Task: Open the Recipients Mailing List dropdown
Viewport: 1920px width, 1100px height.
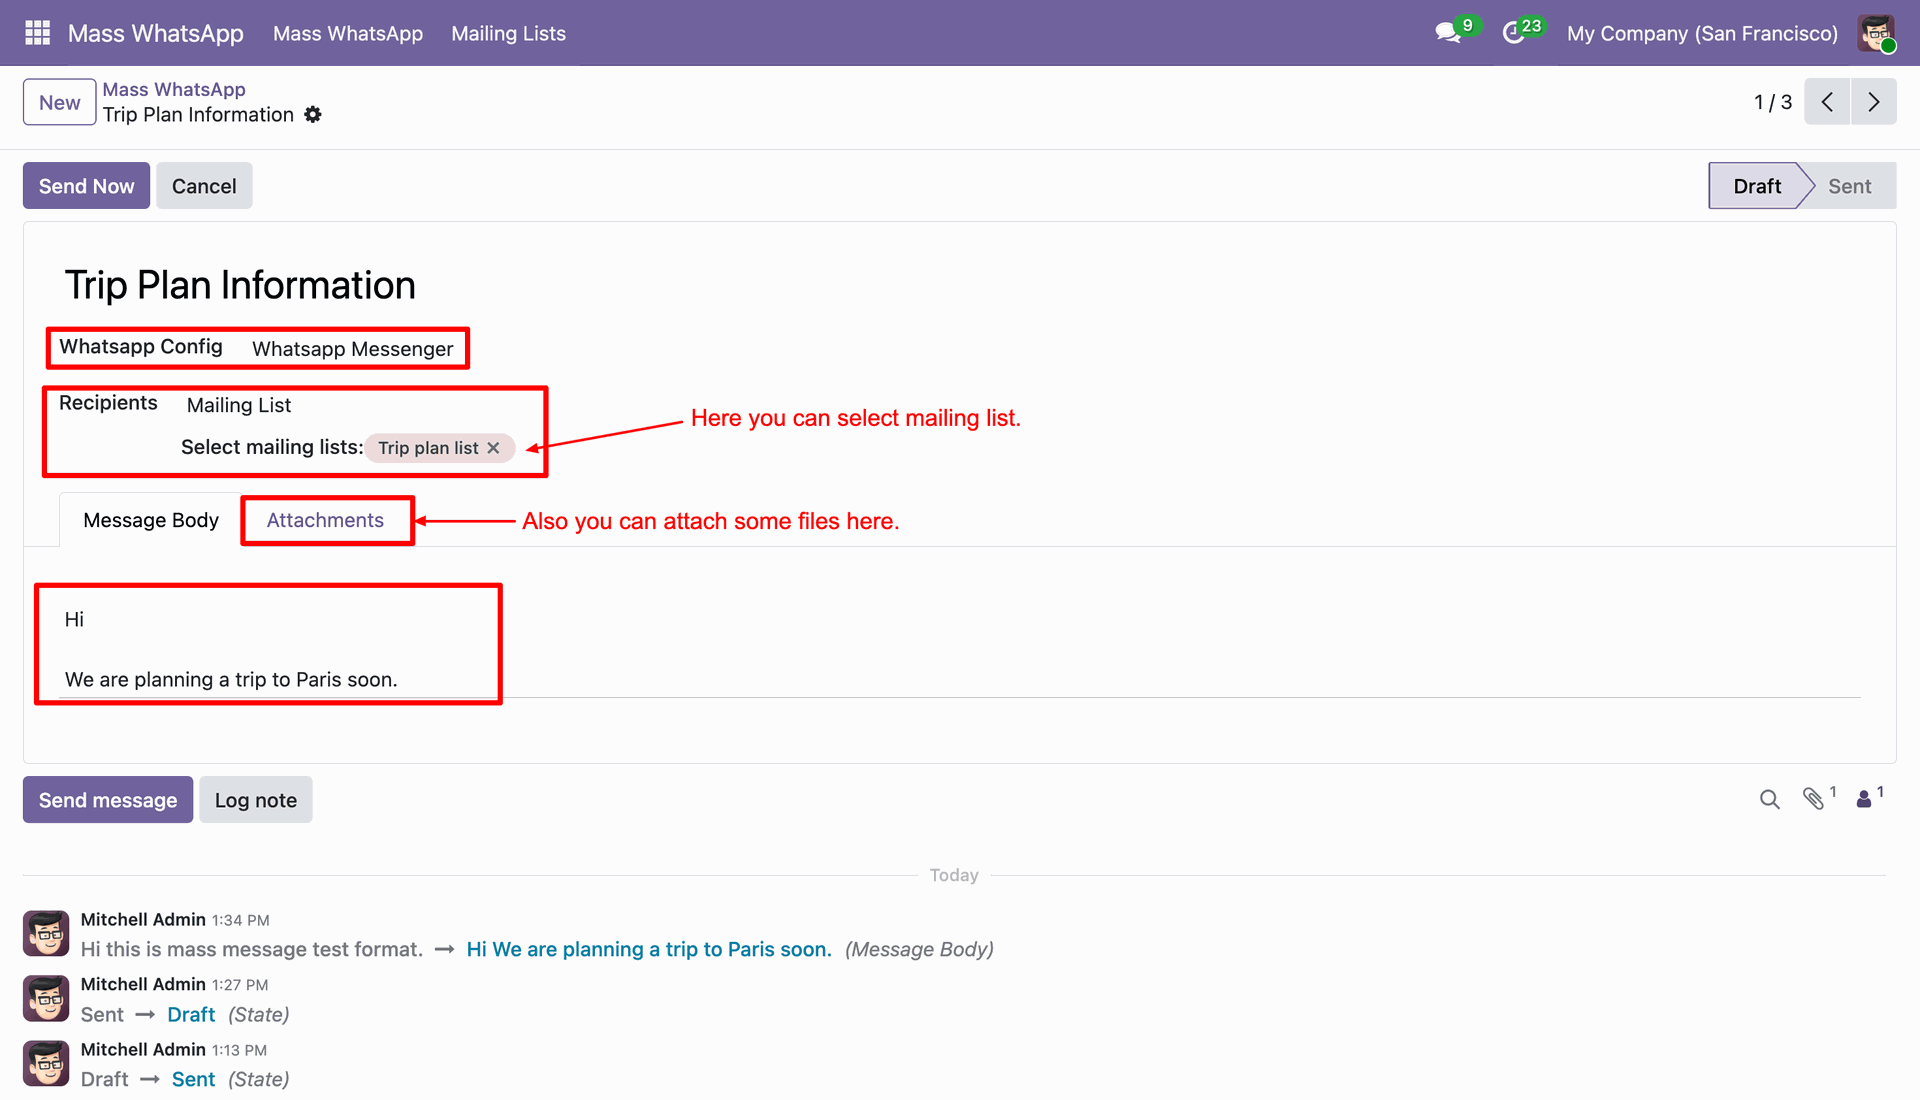Action: pyautogui.click(x=239, y=405)
